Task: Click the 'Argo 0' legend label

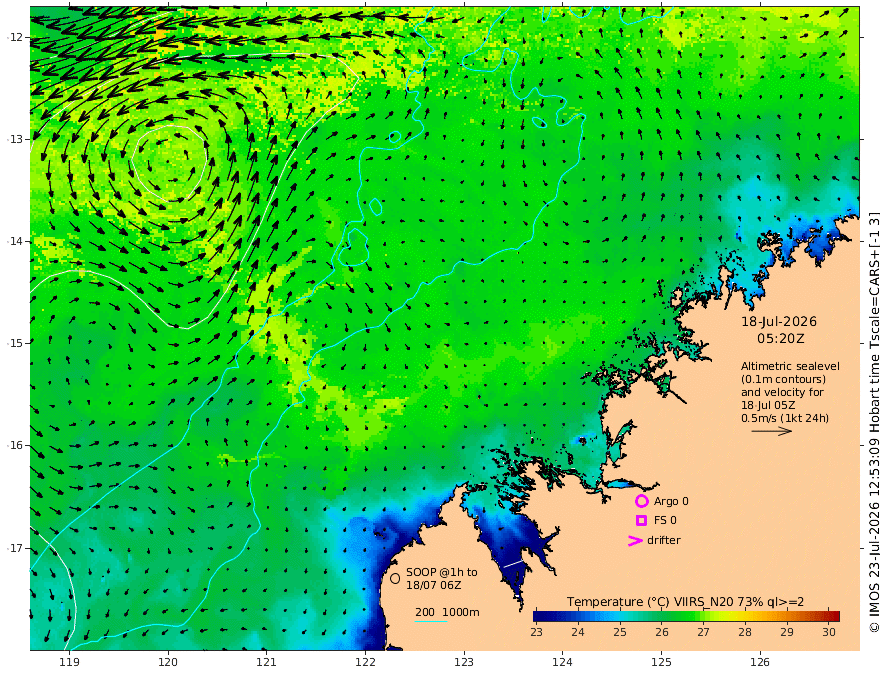Action: click(671, 501)
